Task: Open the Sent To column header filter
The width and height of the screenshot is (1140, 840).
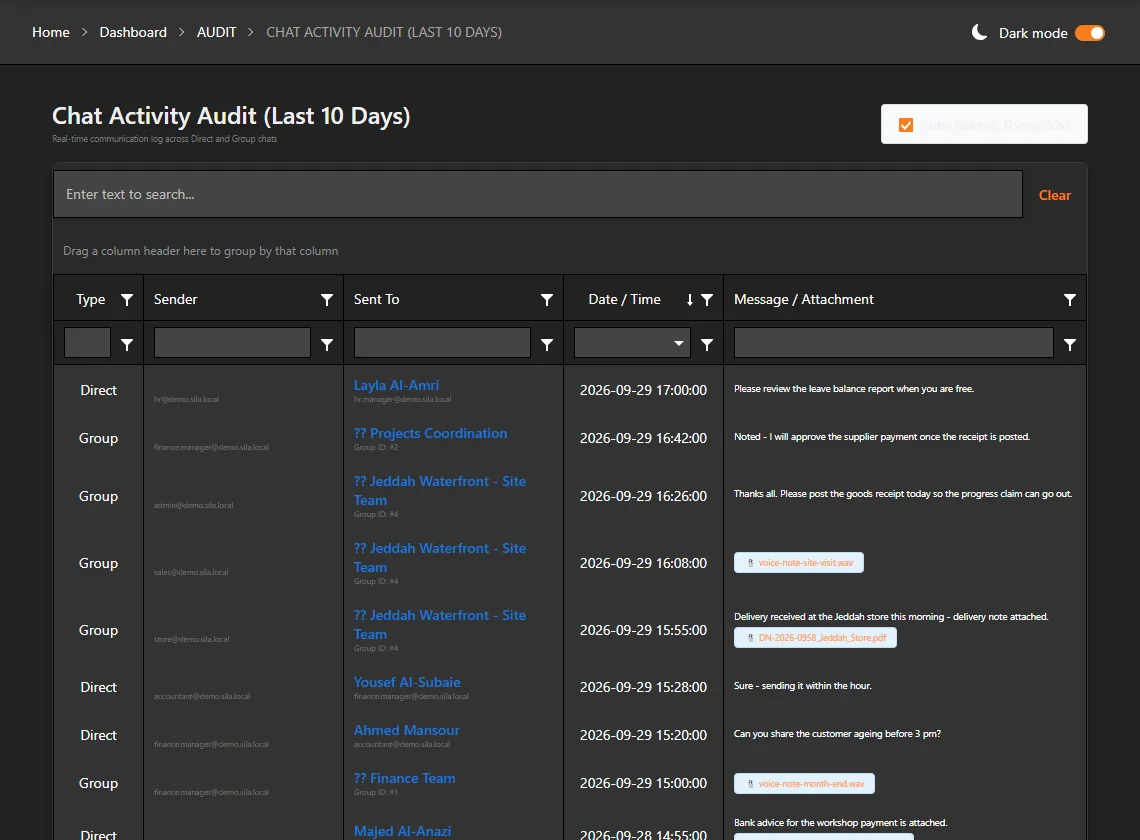Action: [547, 300]
